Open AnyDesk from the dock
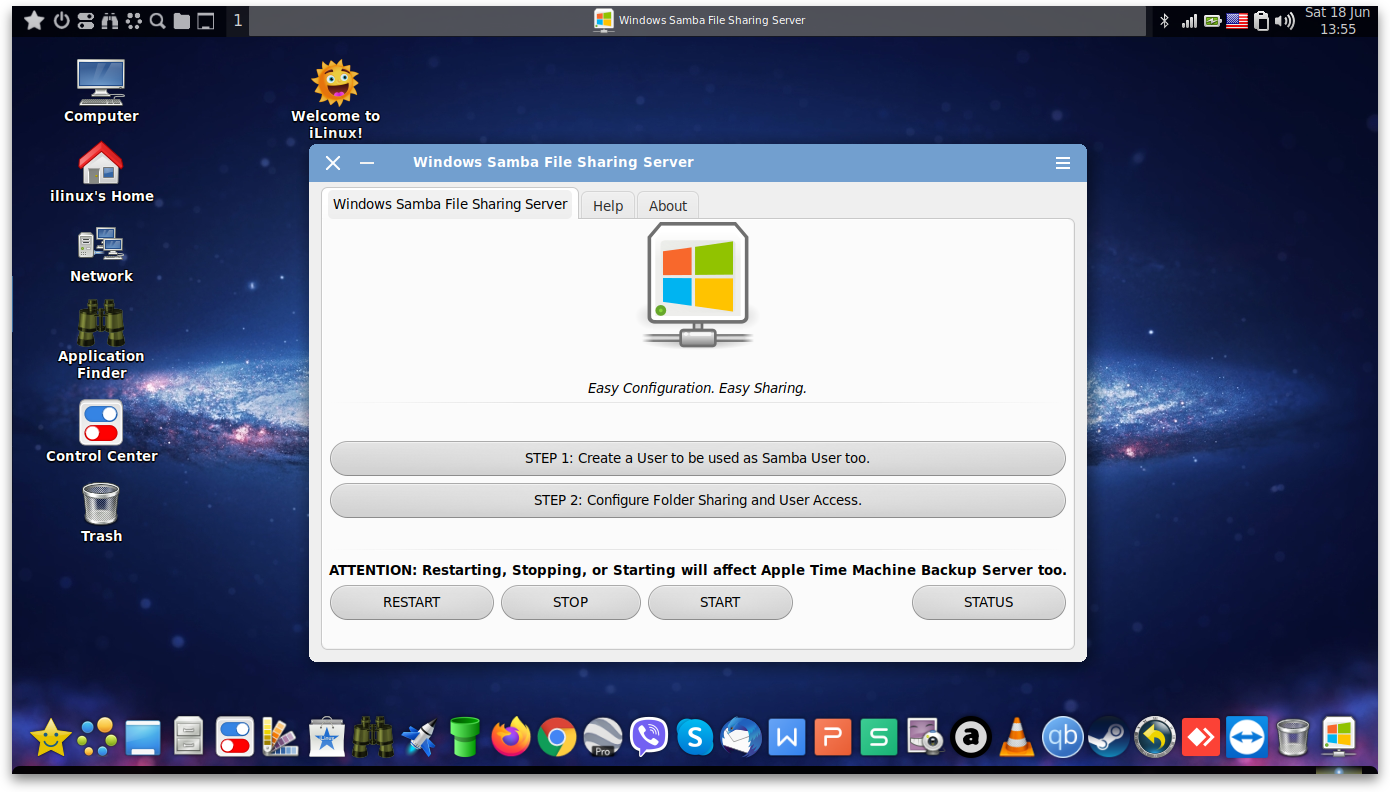This screenshot has height=792, width=1390. click(1201, 738)
